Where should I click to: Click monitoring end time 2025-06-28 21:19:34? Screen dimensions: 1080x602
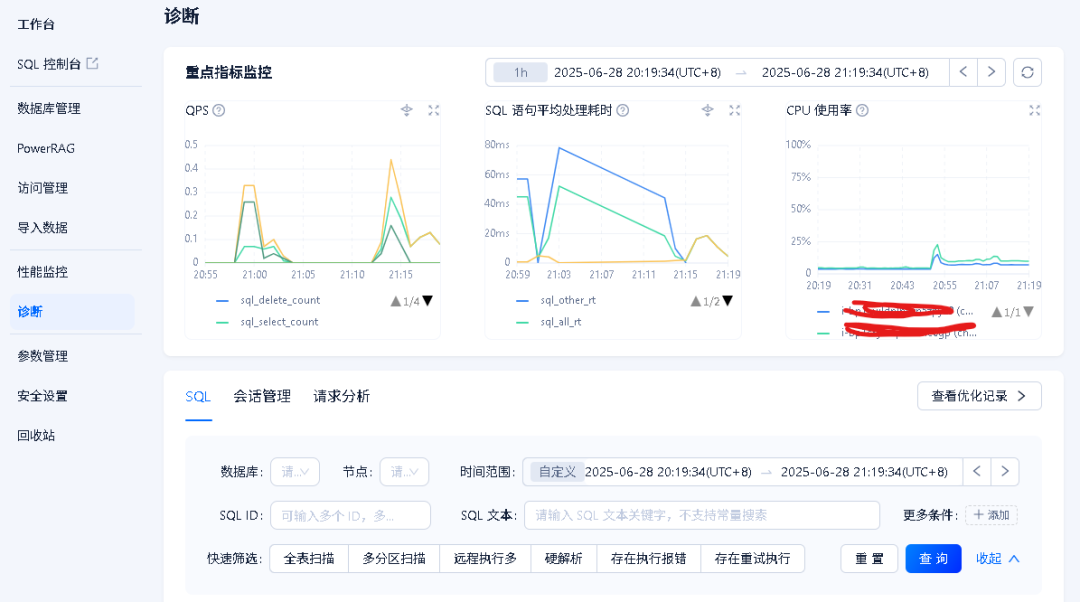point(845,72)
